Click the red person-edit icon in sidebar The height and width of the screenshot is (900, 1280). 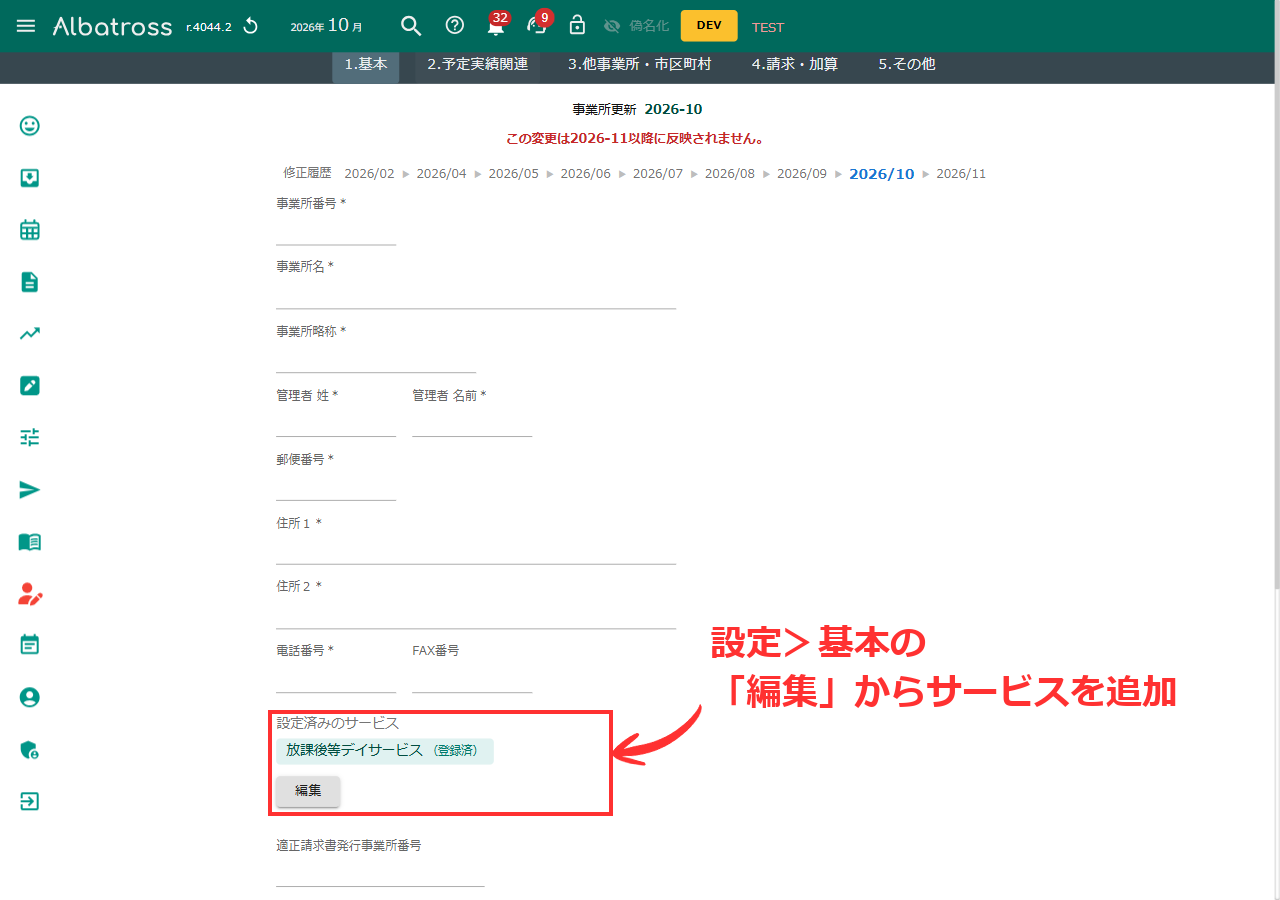pos(30,594)
